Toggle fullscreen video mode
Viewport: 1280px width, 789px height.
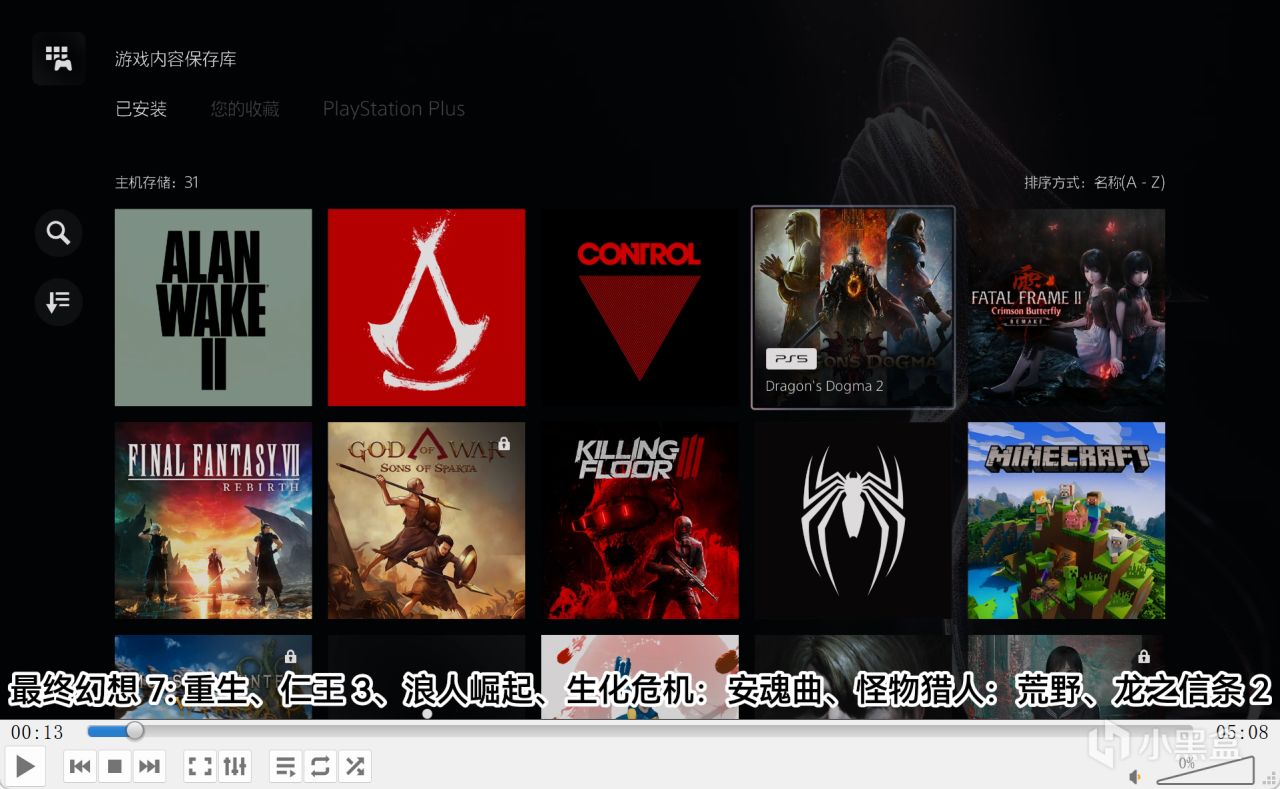(201, 767)
